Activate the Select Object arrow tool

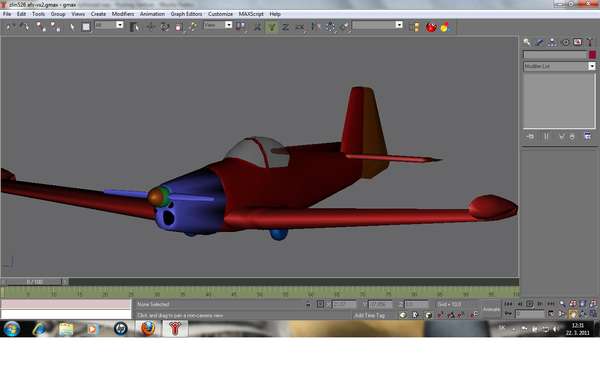tap(72, 27)
